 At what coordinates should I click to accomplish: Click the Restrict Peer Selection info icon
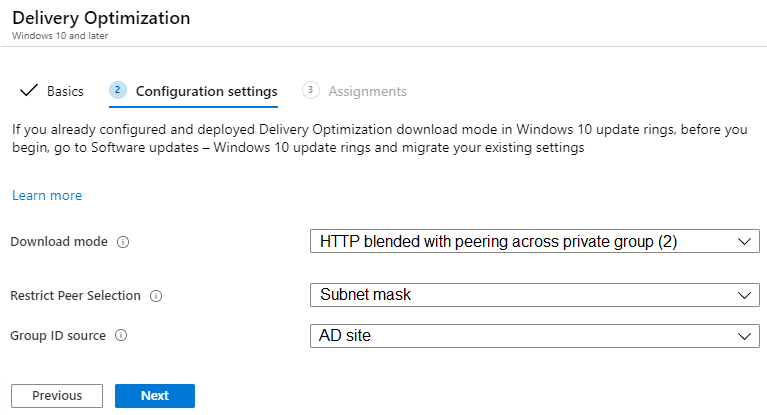point(156,296)
